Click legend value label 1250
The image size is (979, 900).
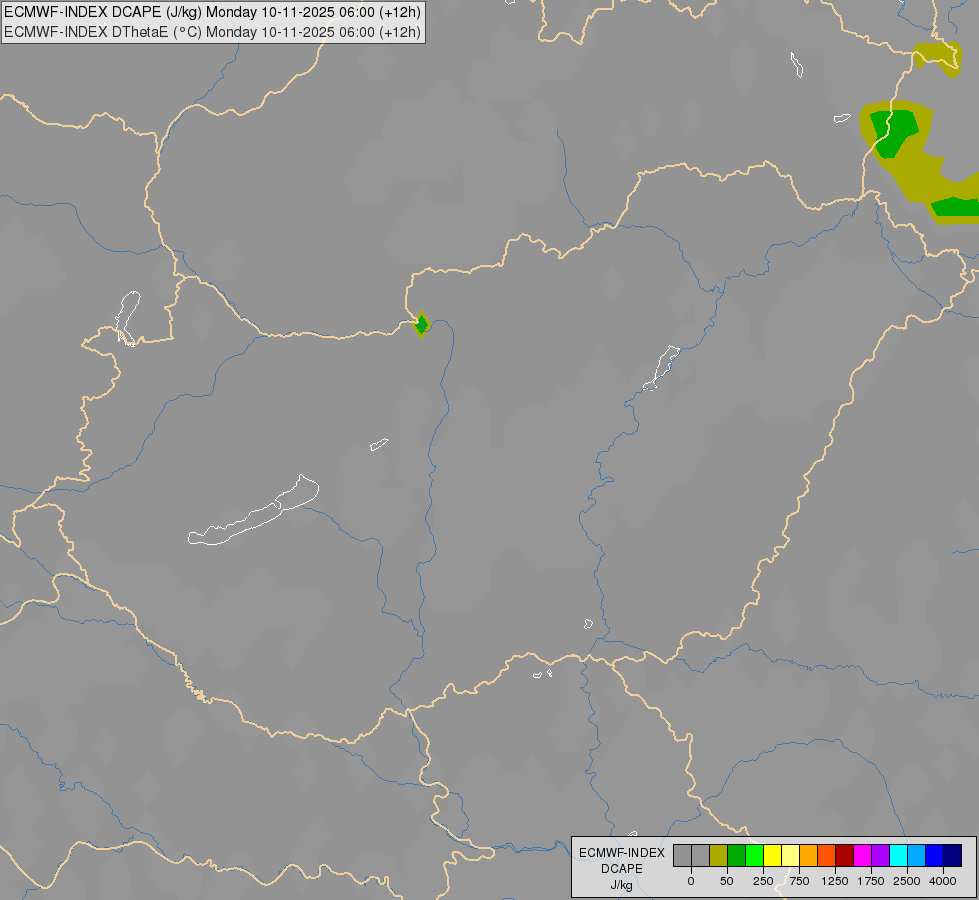pos(835,881)
